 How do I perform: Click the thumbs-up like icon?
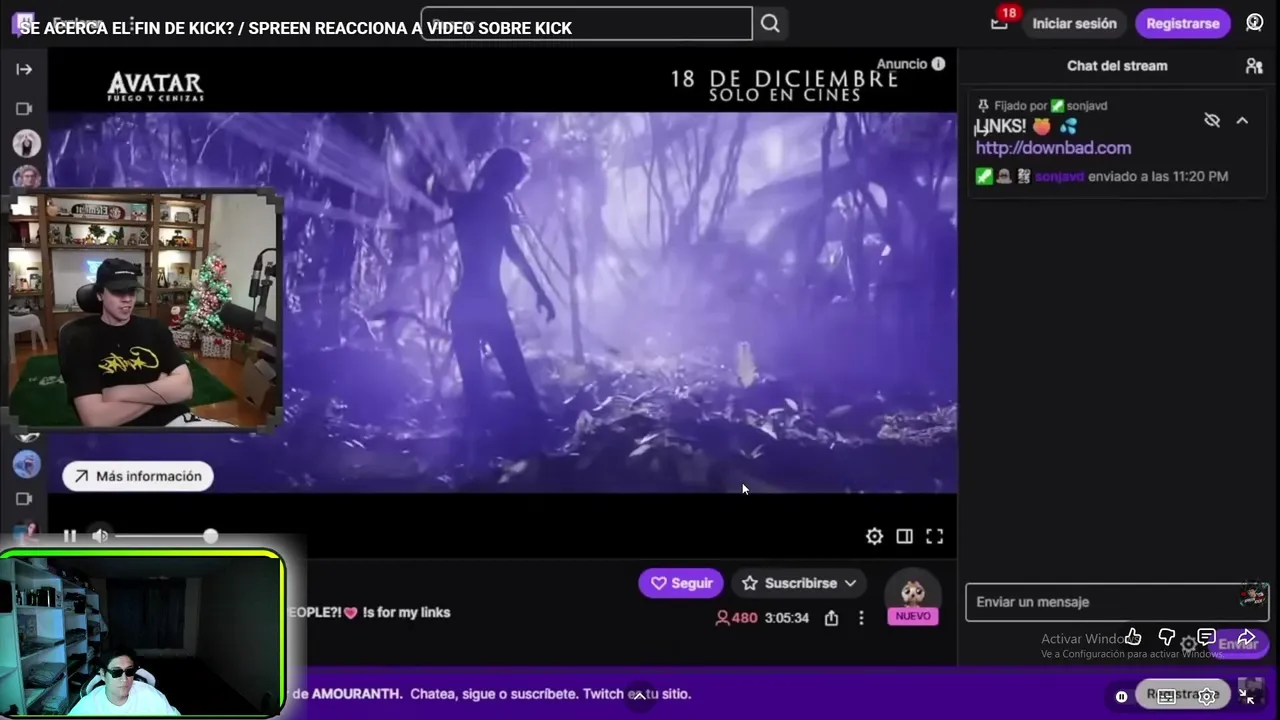(x=1133, y=637)
